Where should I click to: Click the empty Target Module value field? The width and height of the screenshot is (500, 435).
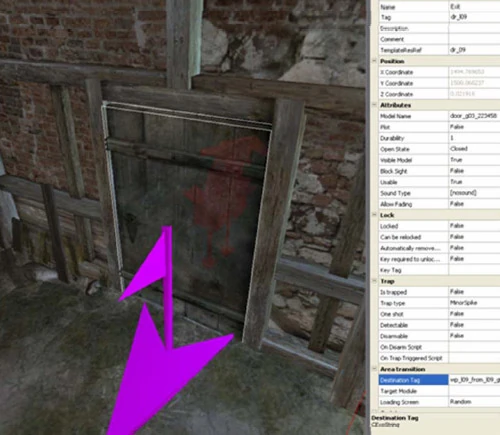(474, 391)
